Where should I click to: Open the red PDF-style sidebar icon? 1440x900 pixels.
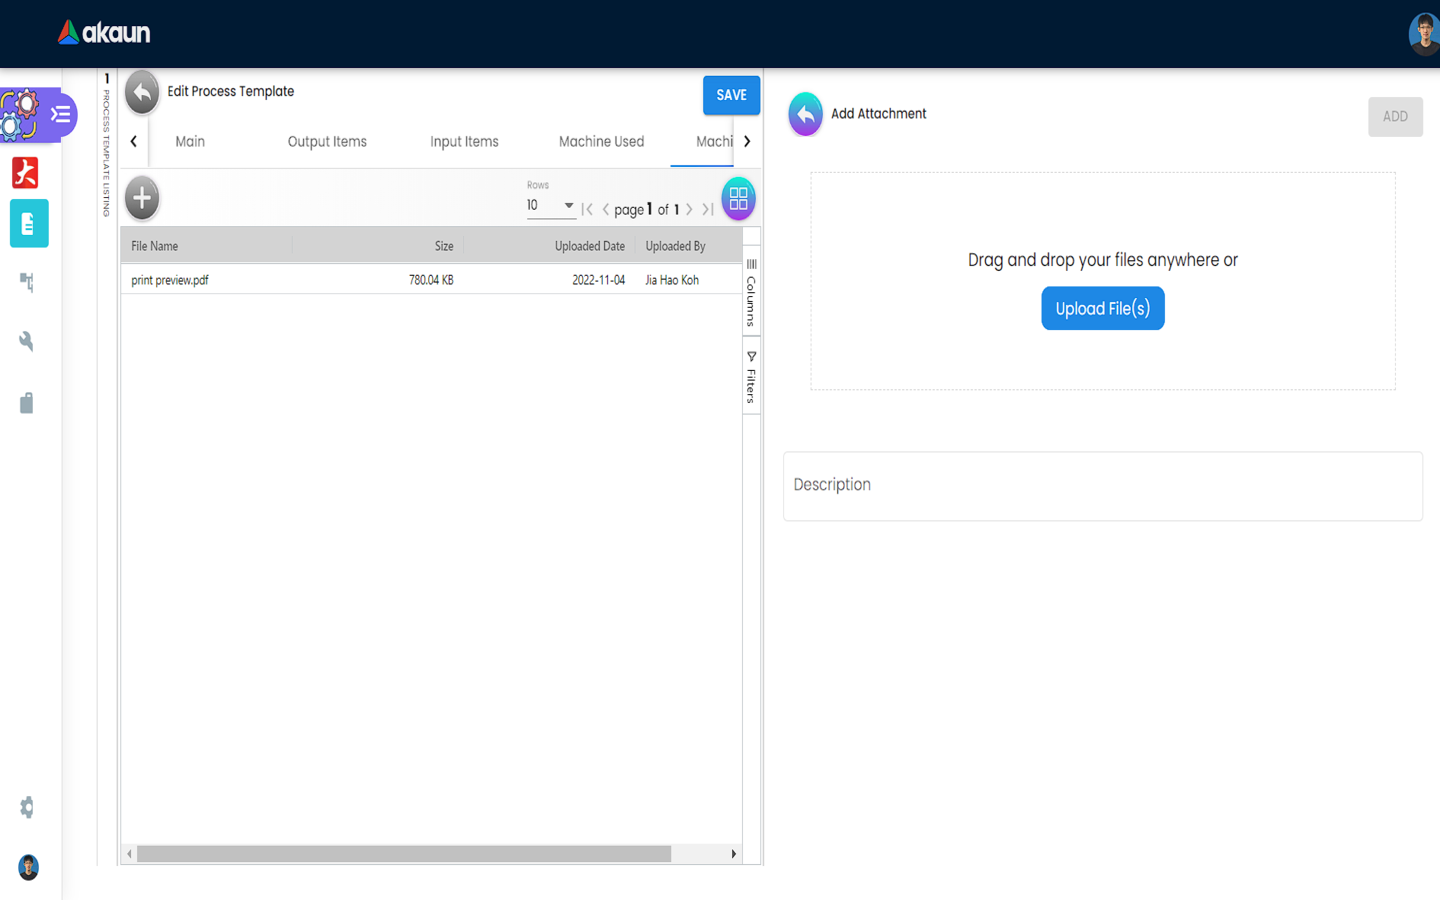tap(26, 173)
